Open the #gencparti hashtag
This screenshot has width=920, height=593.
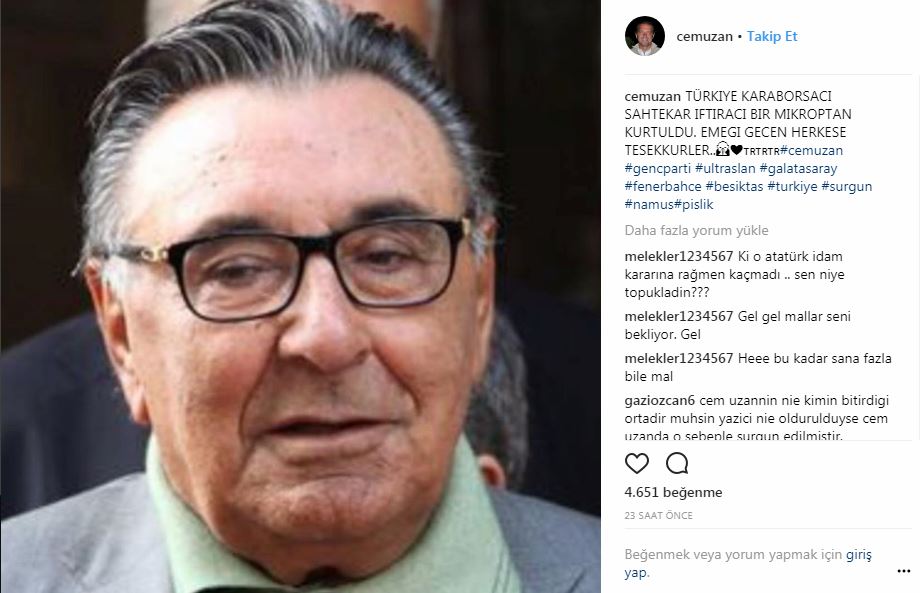[x=658, y=168]
